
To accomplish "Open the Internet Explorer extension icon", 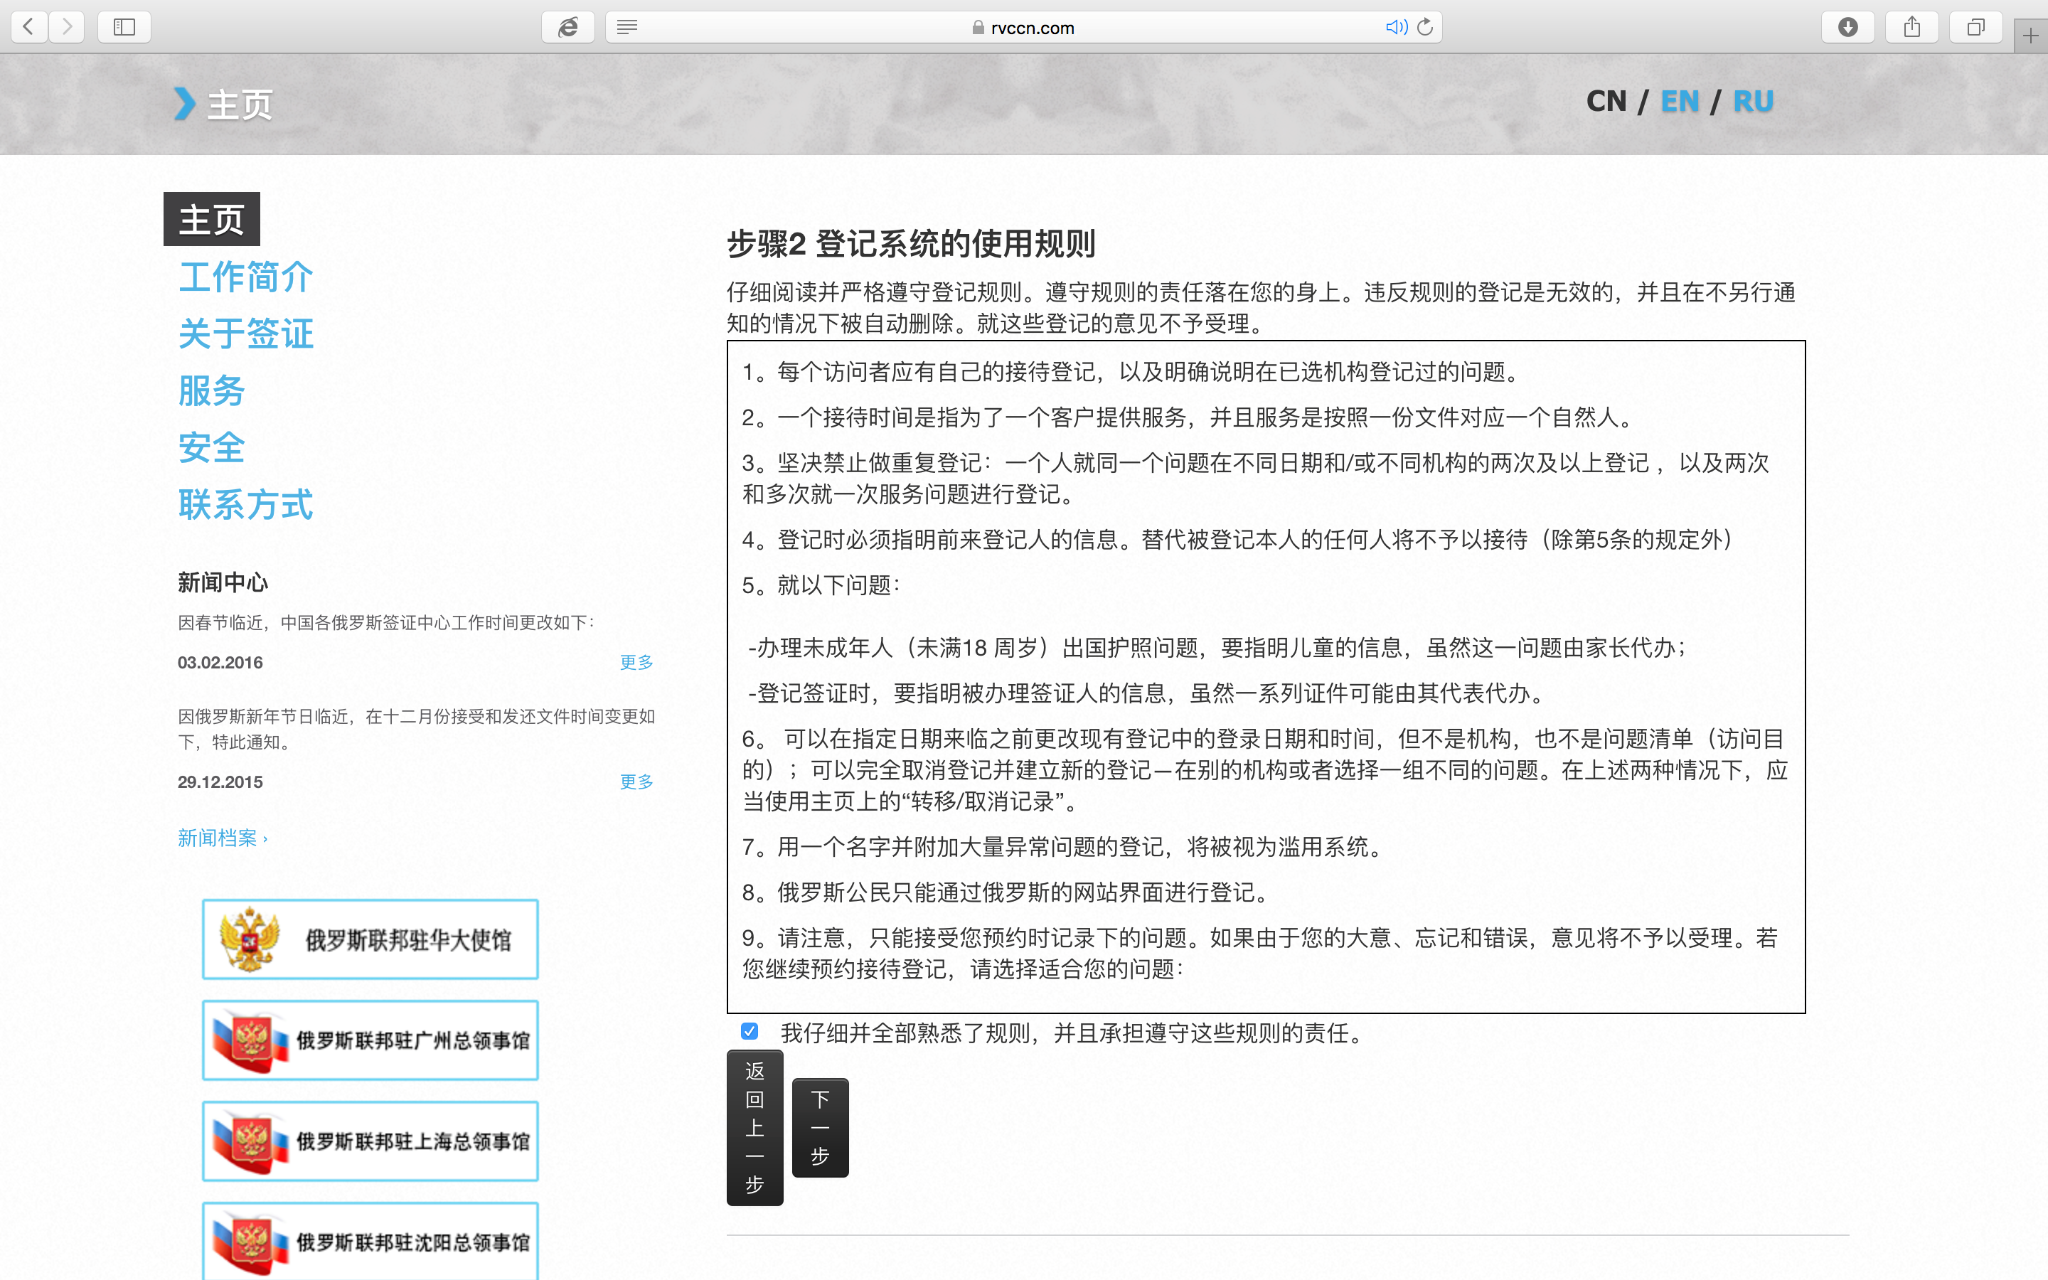I will coord(568,27).
